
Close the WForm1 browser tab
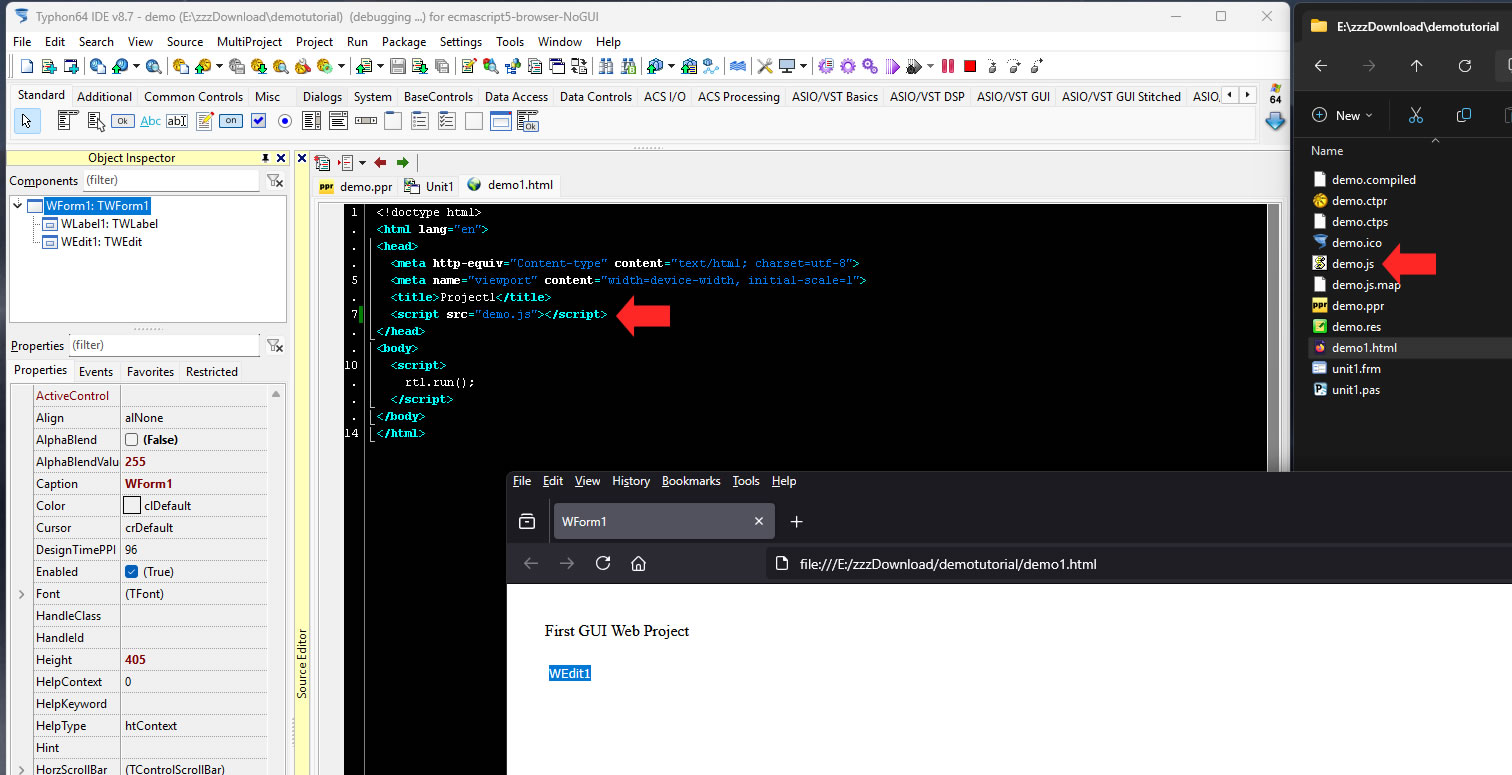click(x=758, y=521)
